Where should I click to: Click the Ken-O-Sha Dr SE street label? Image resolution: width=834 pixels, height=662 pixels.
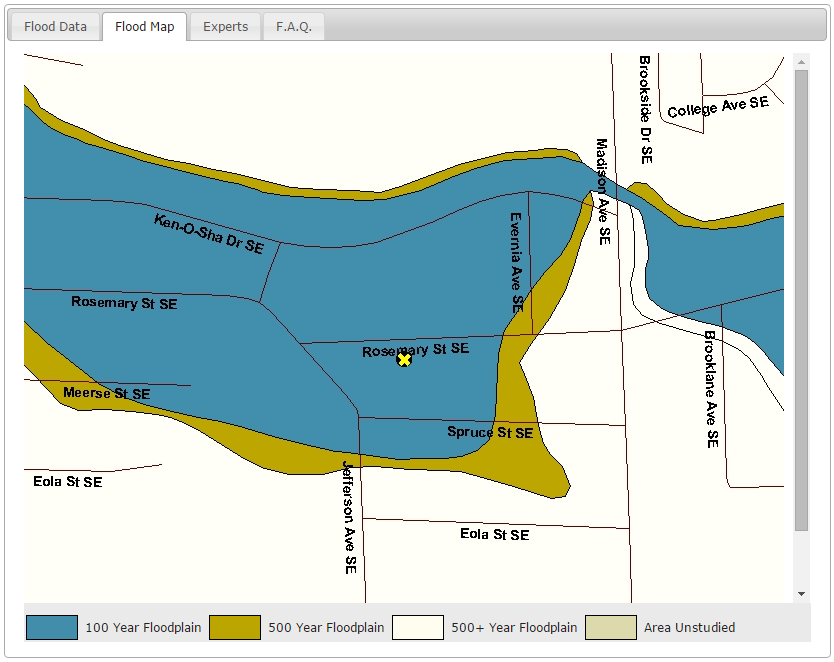(x=208, y=234)
